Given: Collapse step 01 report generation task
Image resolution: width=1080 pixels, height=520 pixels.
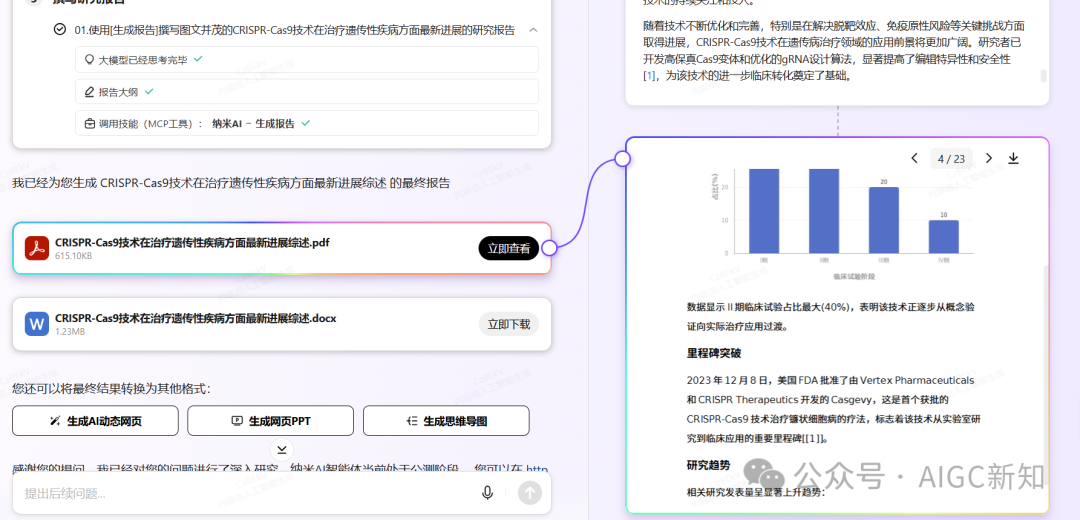Looking at the screenshot, I should pos(533,30).
